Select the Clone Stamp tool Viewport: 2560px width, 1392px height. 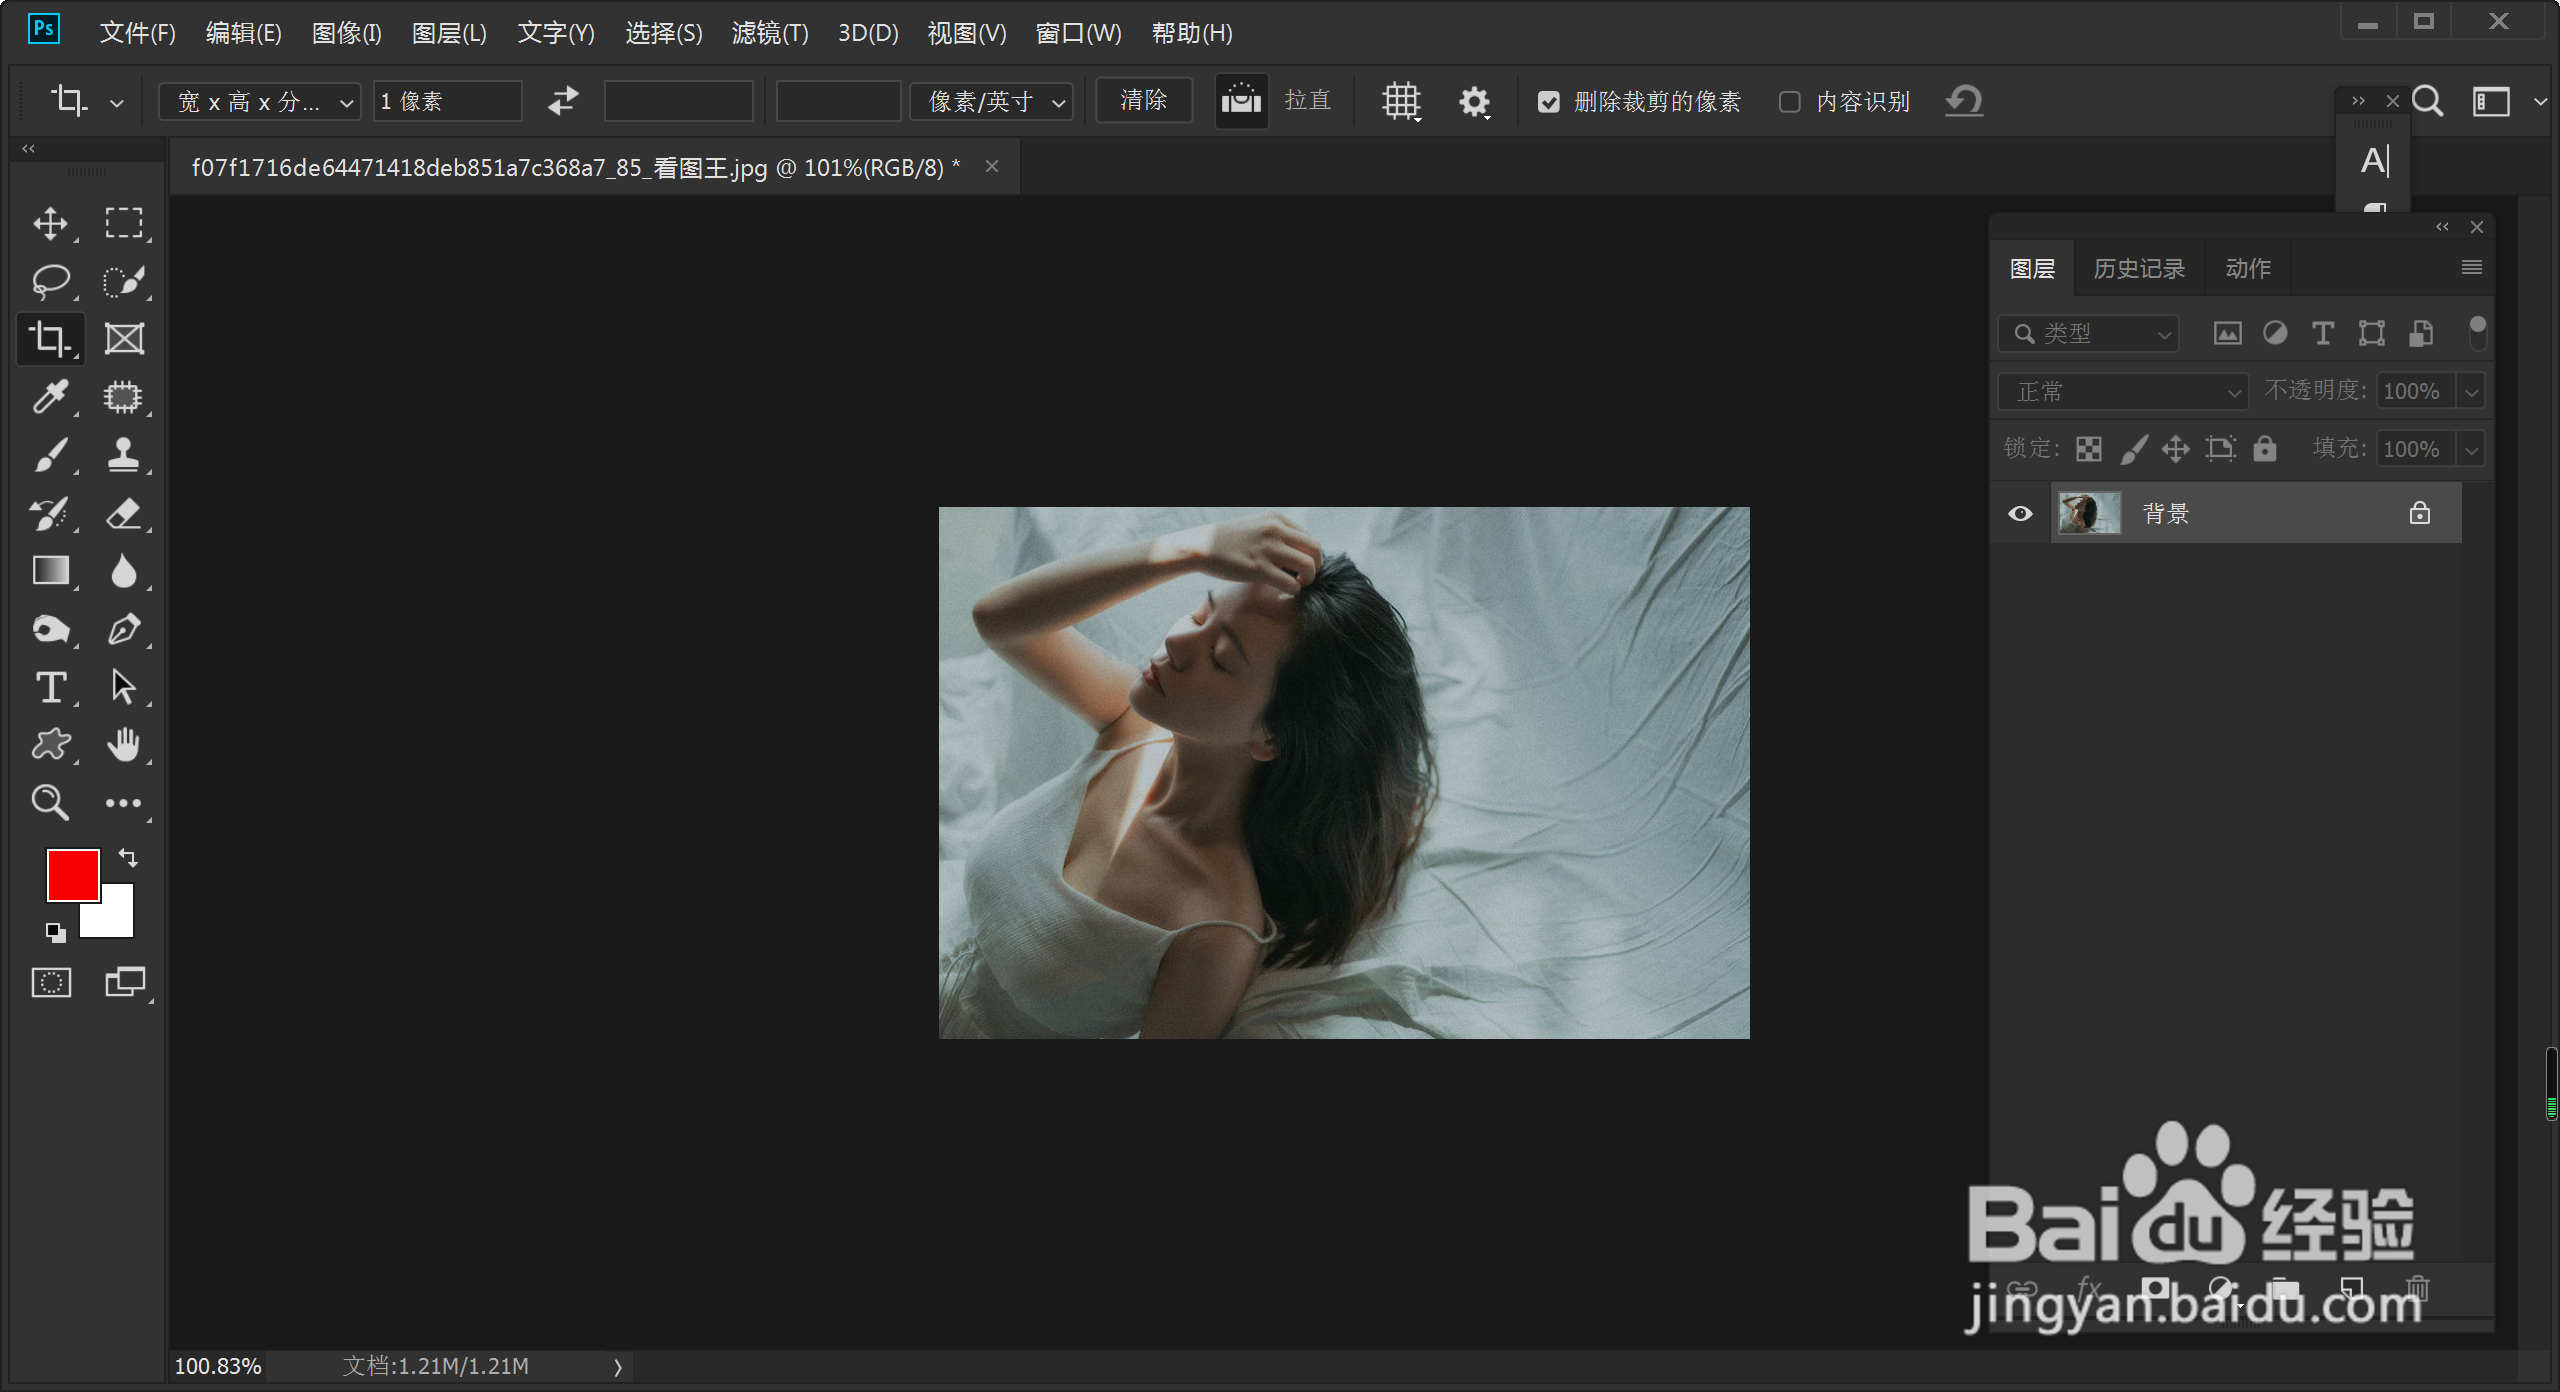(123, 455)
